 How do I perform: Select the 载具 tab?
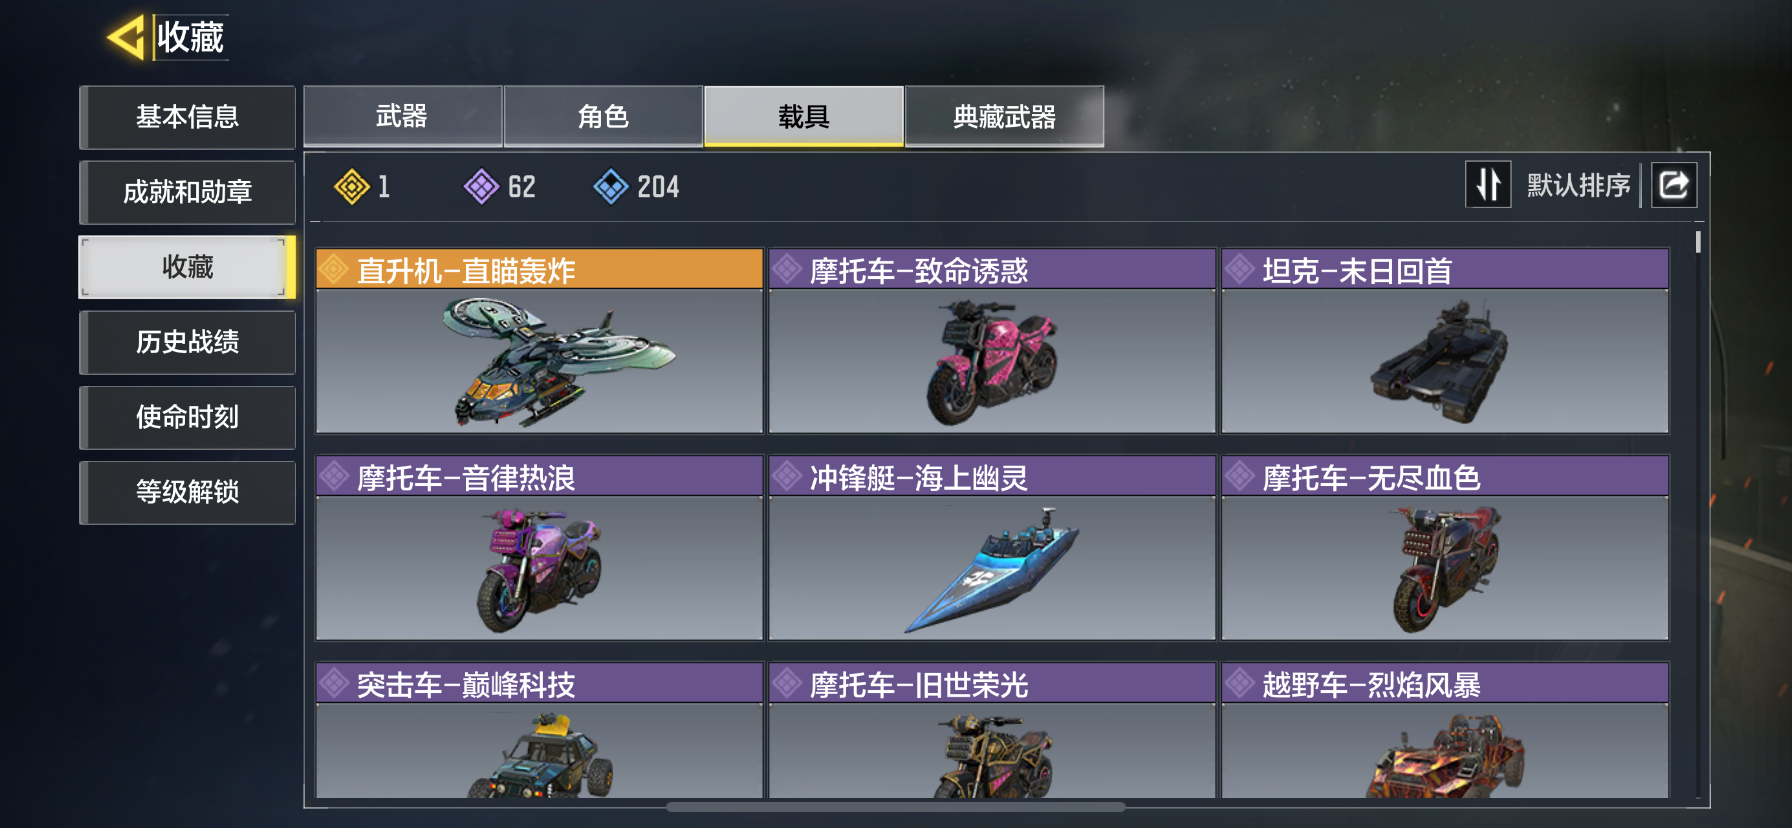(804, 116)
